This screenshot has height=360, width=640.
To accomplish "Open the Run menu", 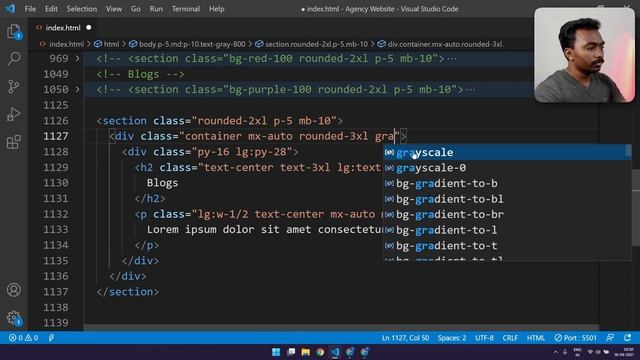I will (x=156, y=9).
